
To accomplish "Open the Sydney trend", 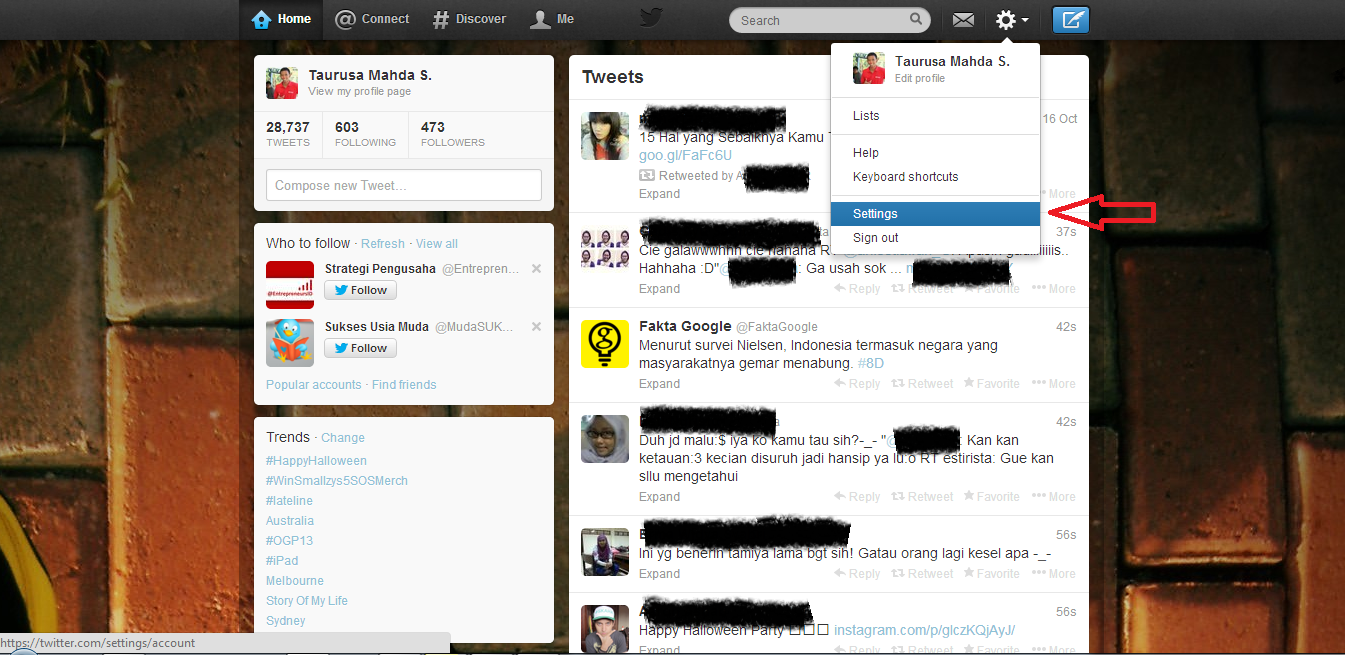I will coord(286,621).
